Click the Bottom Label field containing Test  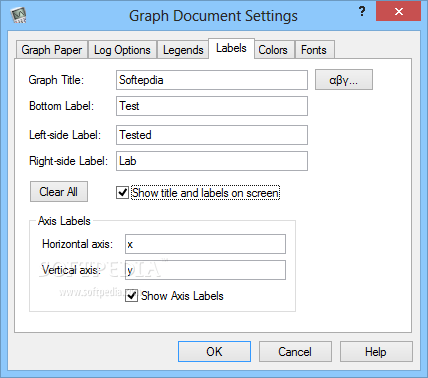pyautogui.click(x=212, y=106)
